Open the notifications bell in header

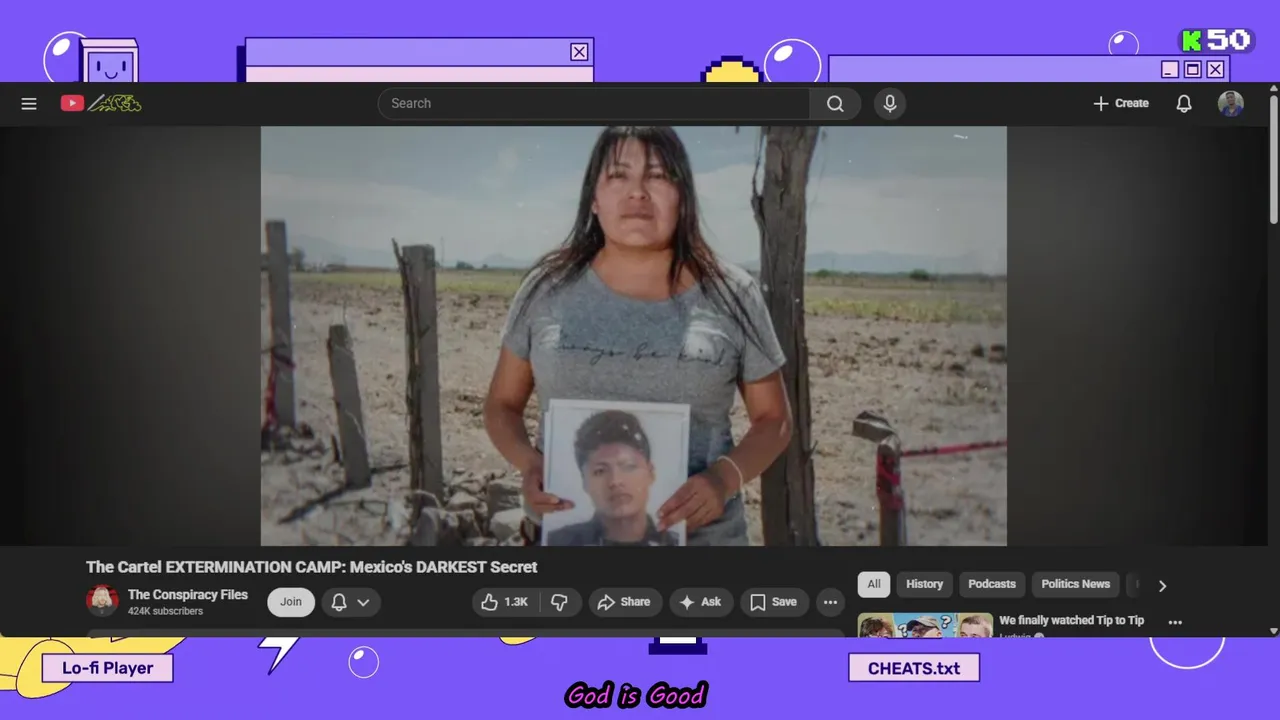click(x=1184, y=103)
